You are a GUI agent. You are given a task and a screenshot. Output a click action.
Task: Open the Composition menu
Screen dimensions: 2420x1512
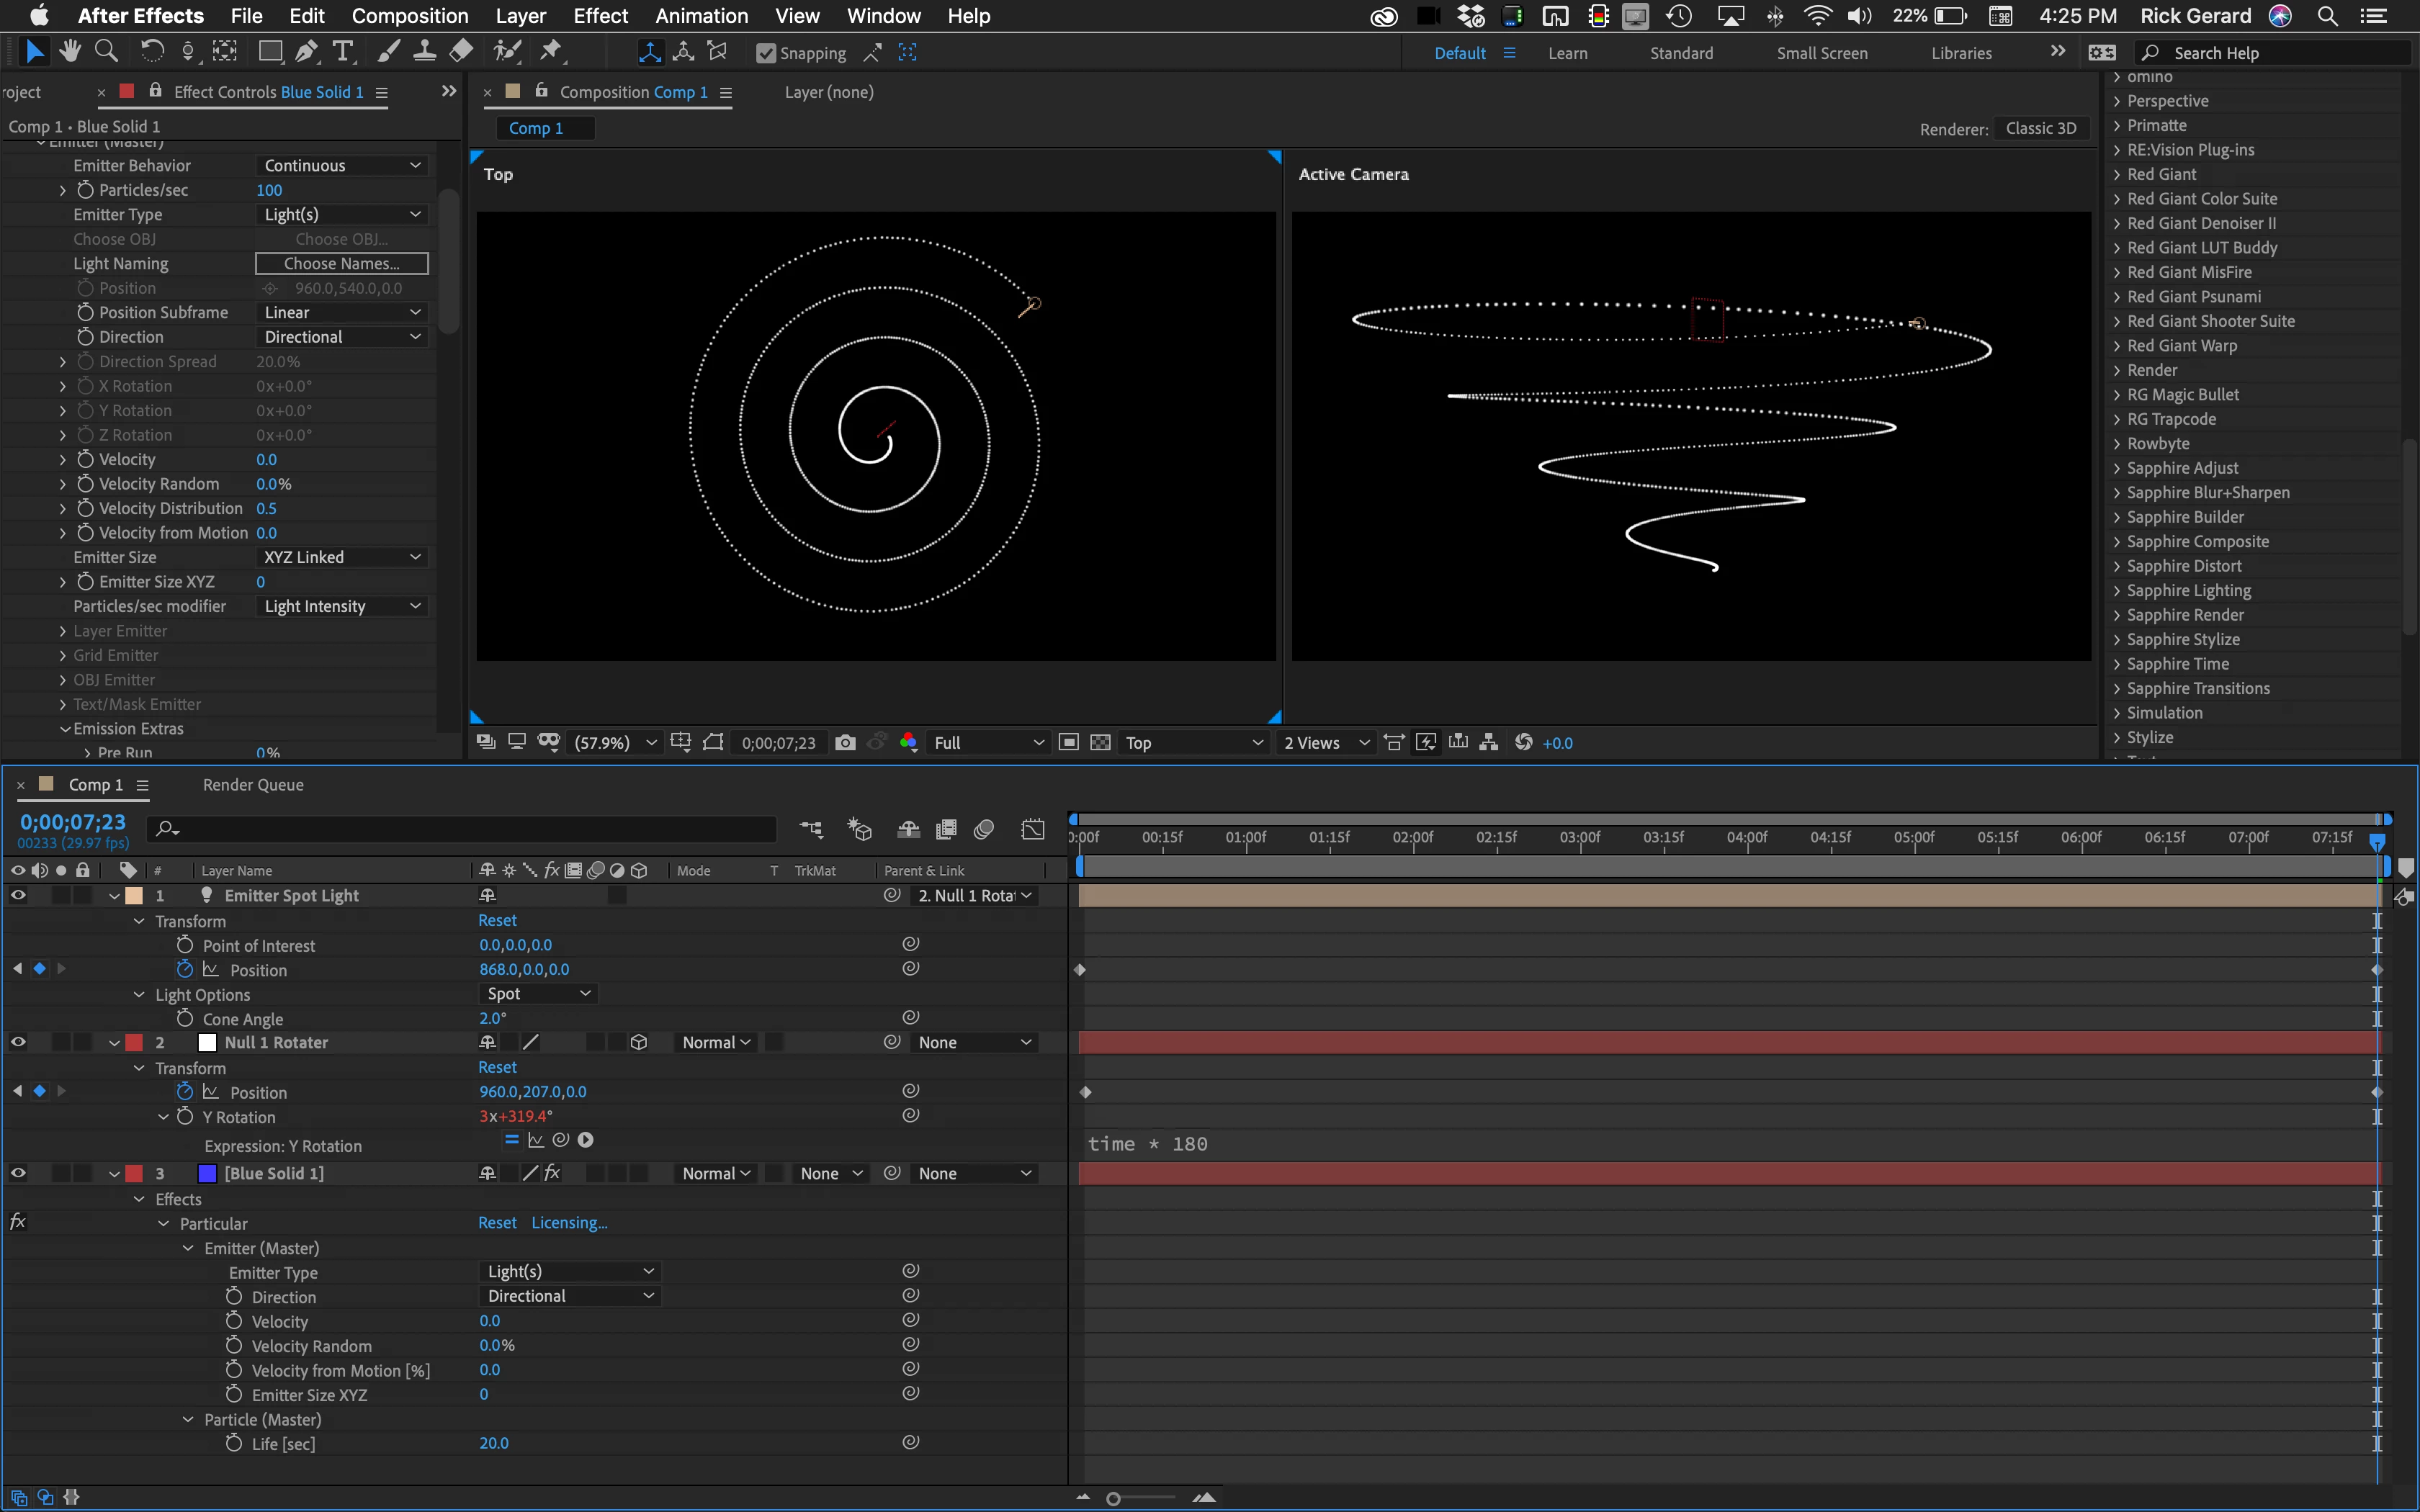click(x=409, y=16)
